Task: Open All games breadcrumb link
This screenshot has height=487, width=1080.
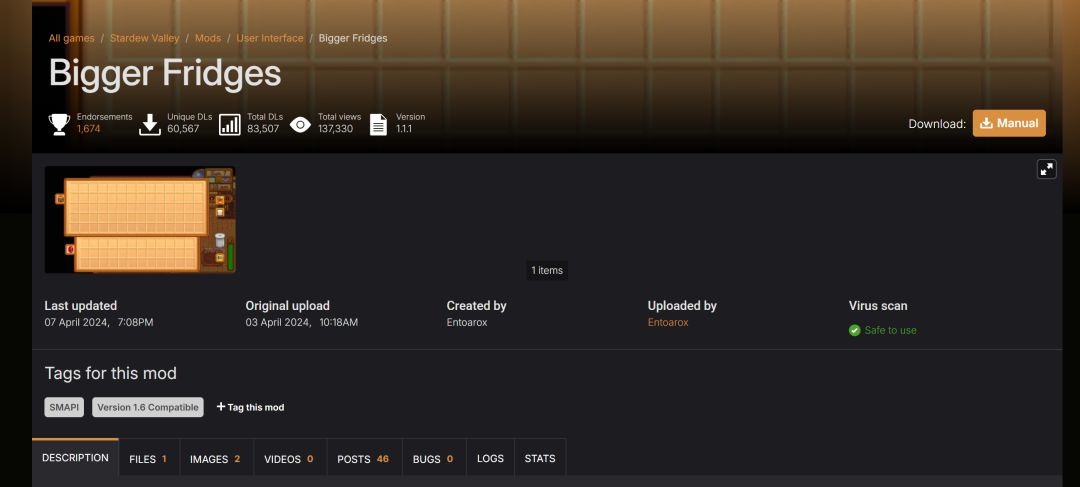Action: click(72, 38)
